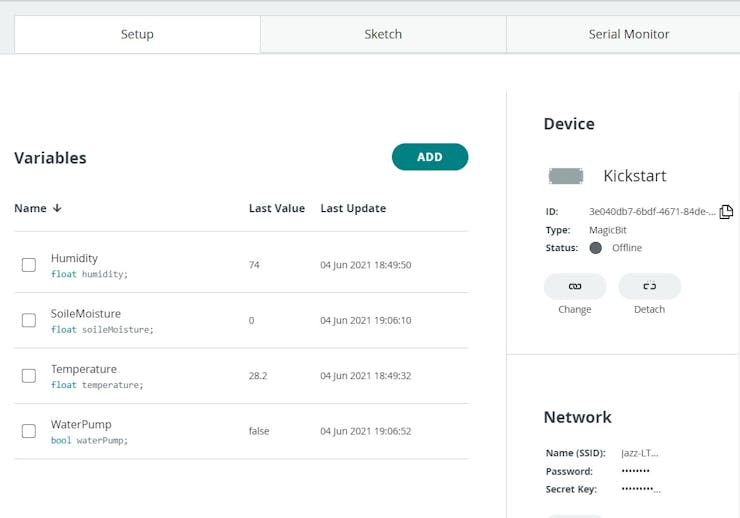Click the Detach device icon

pyautogui.click(x=649, y=286)
